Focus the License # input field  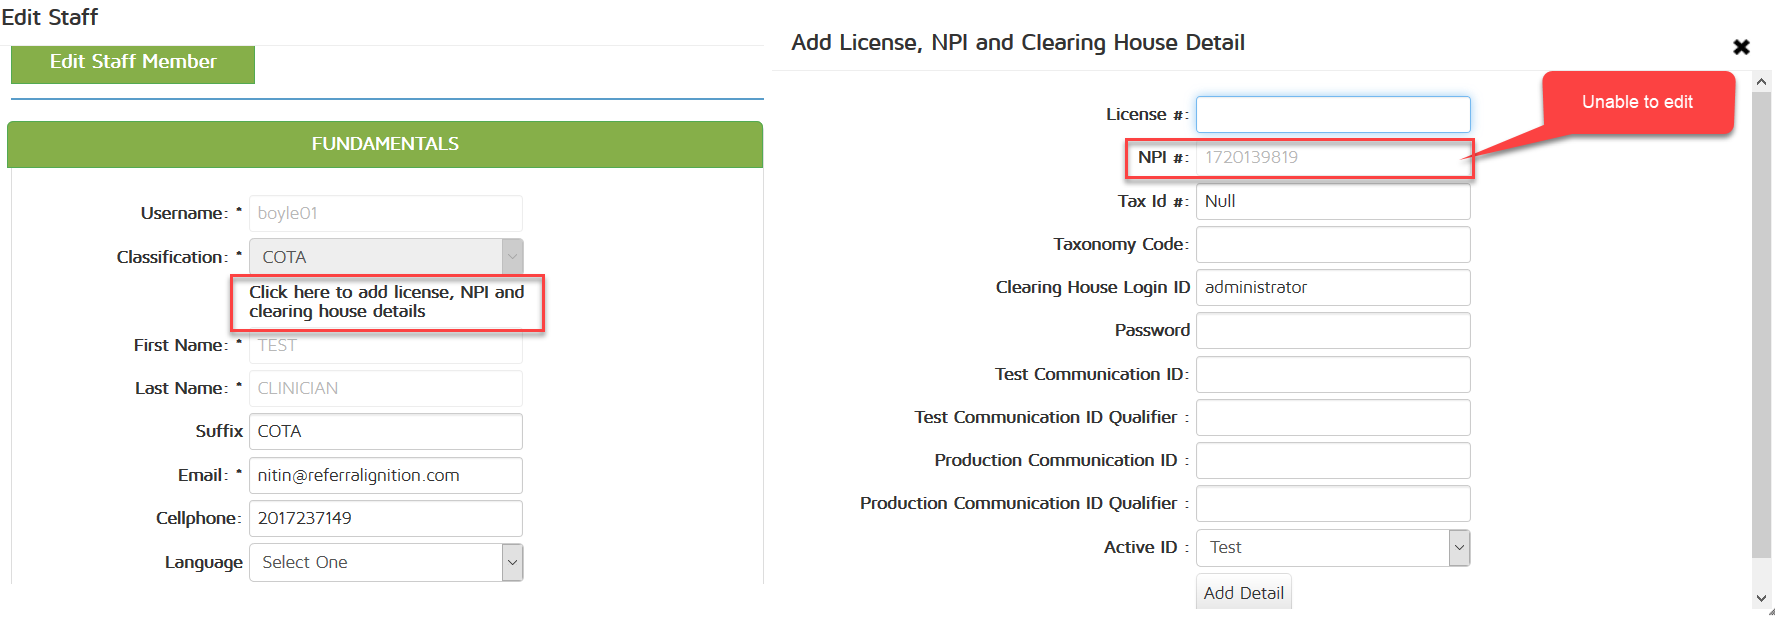[x=1333, y=115]
